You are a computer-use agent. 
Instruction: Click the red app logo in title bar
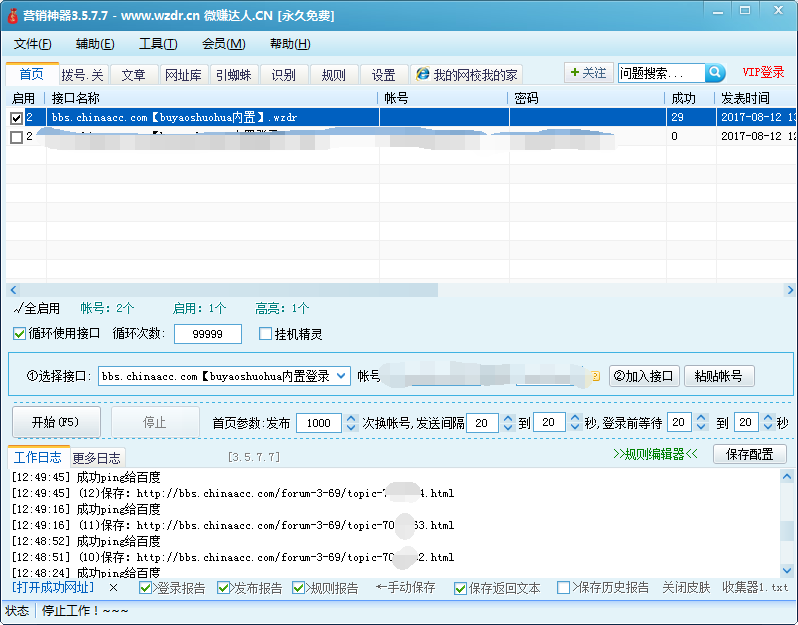(x=12, y=15)
